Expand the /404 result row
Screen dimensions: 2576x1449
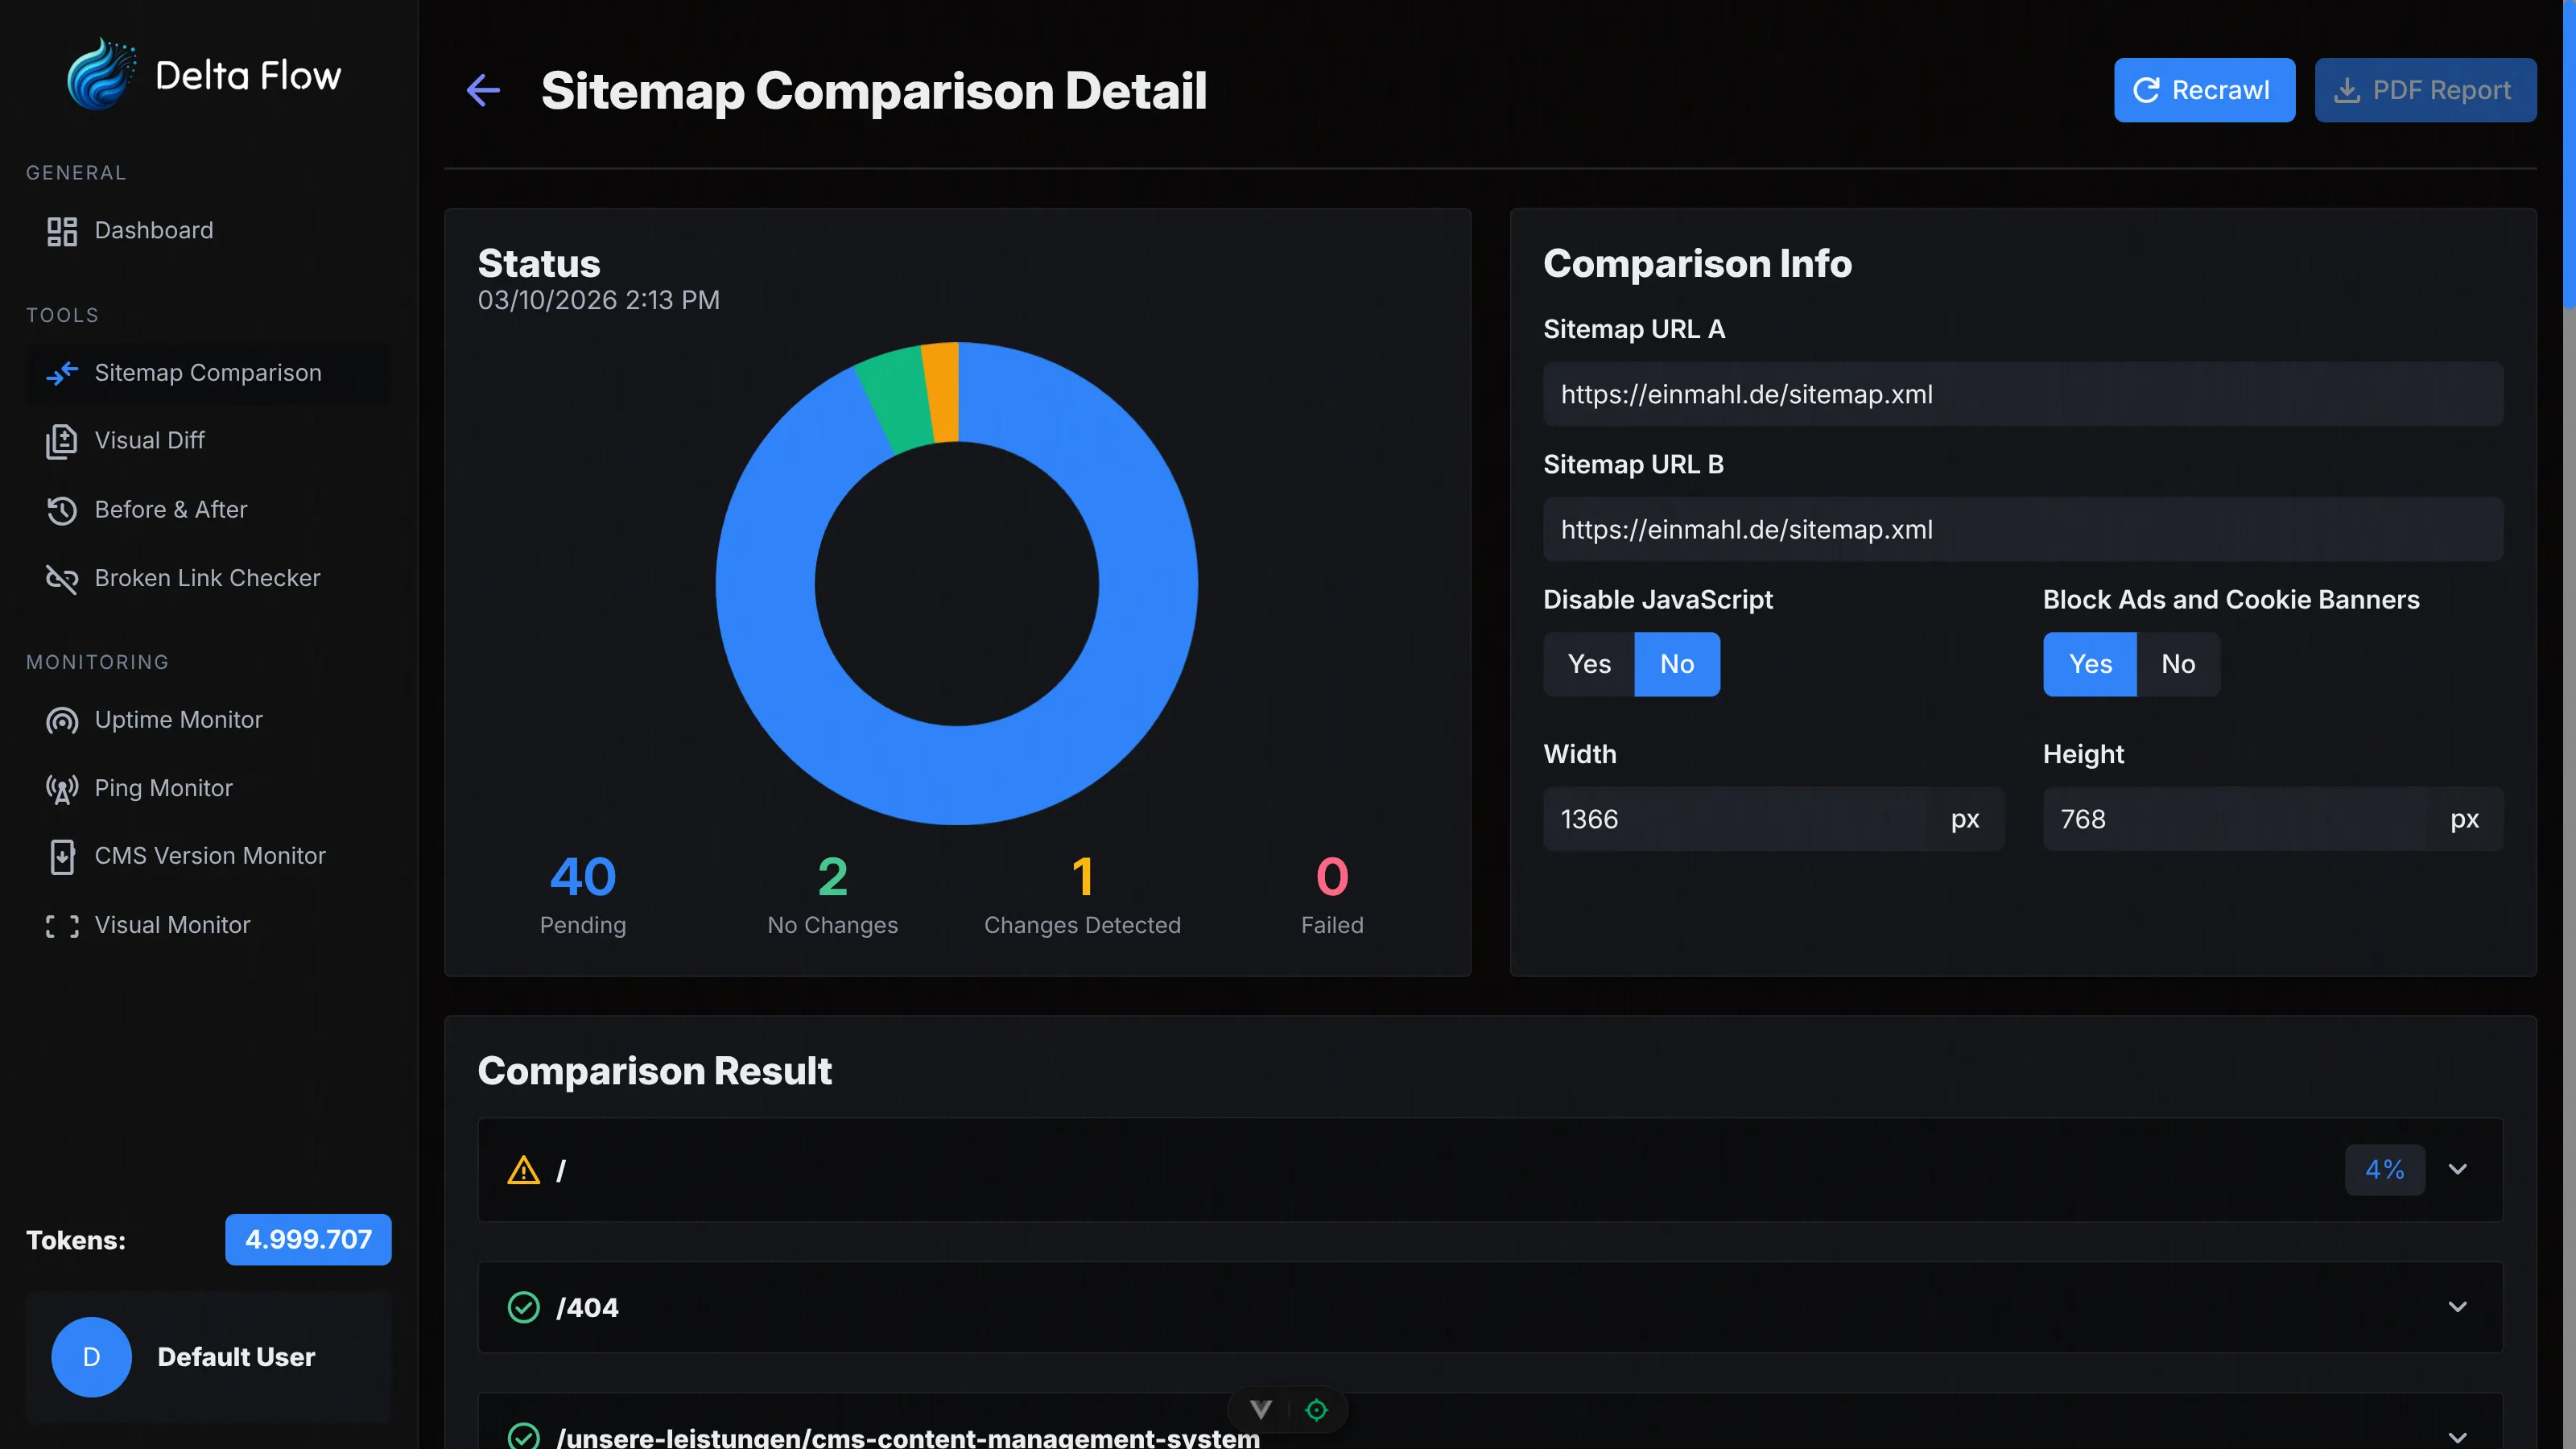pyautogui.click(x=2456, y=1307)
